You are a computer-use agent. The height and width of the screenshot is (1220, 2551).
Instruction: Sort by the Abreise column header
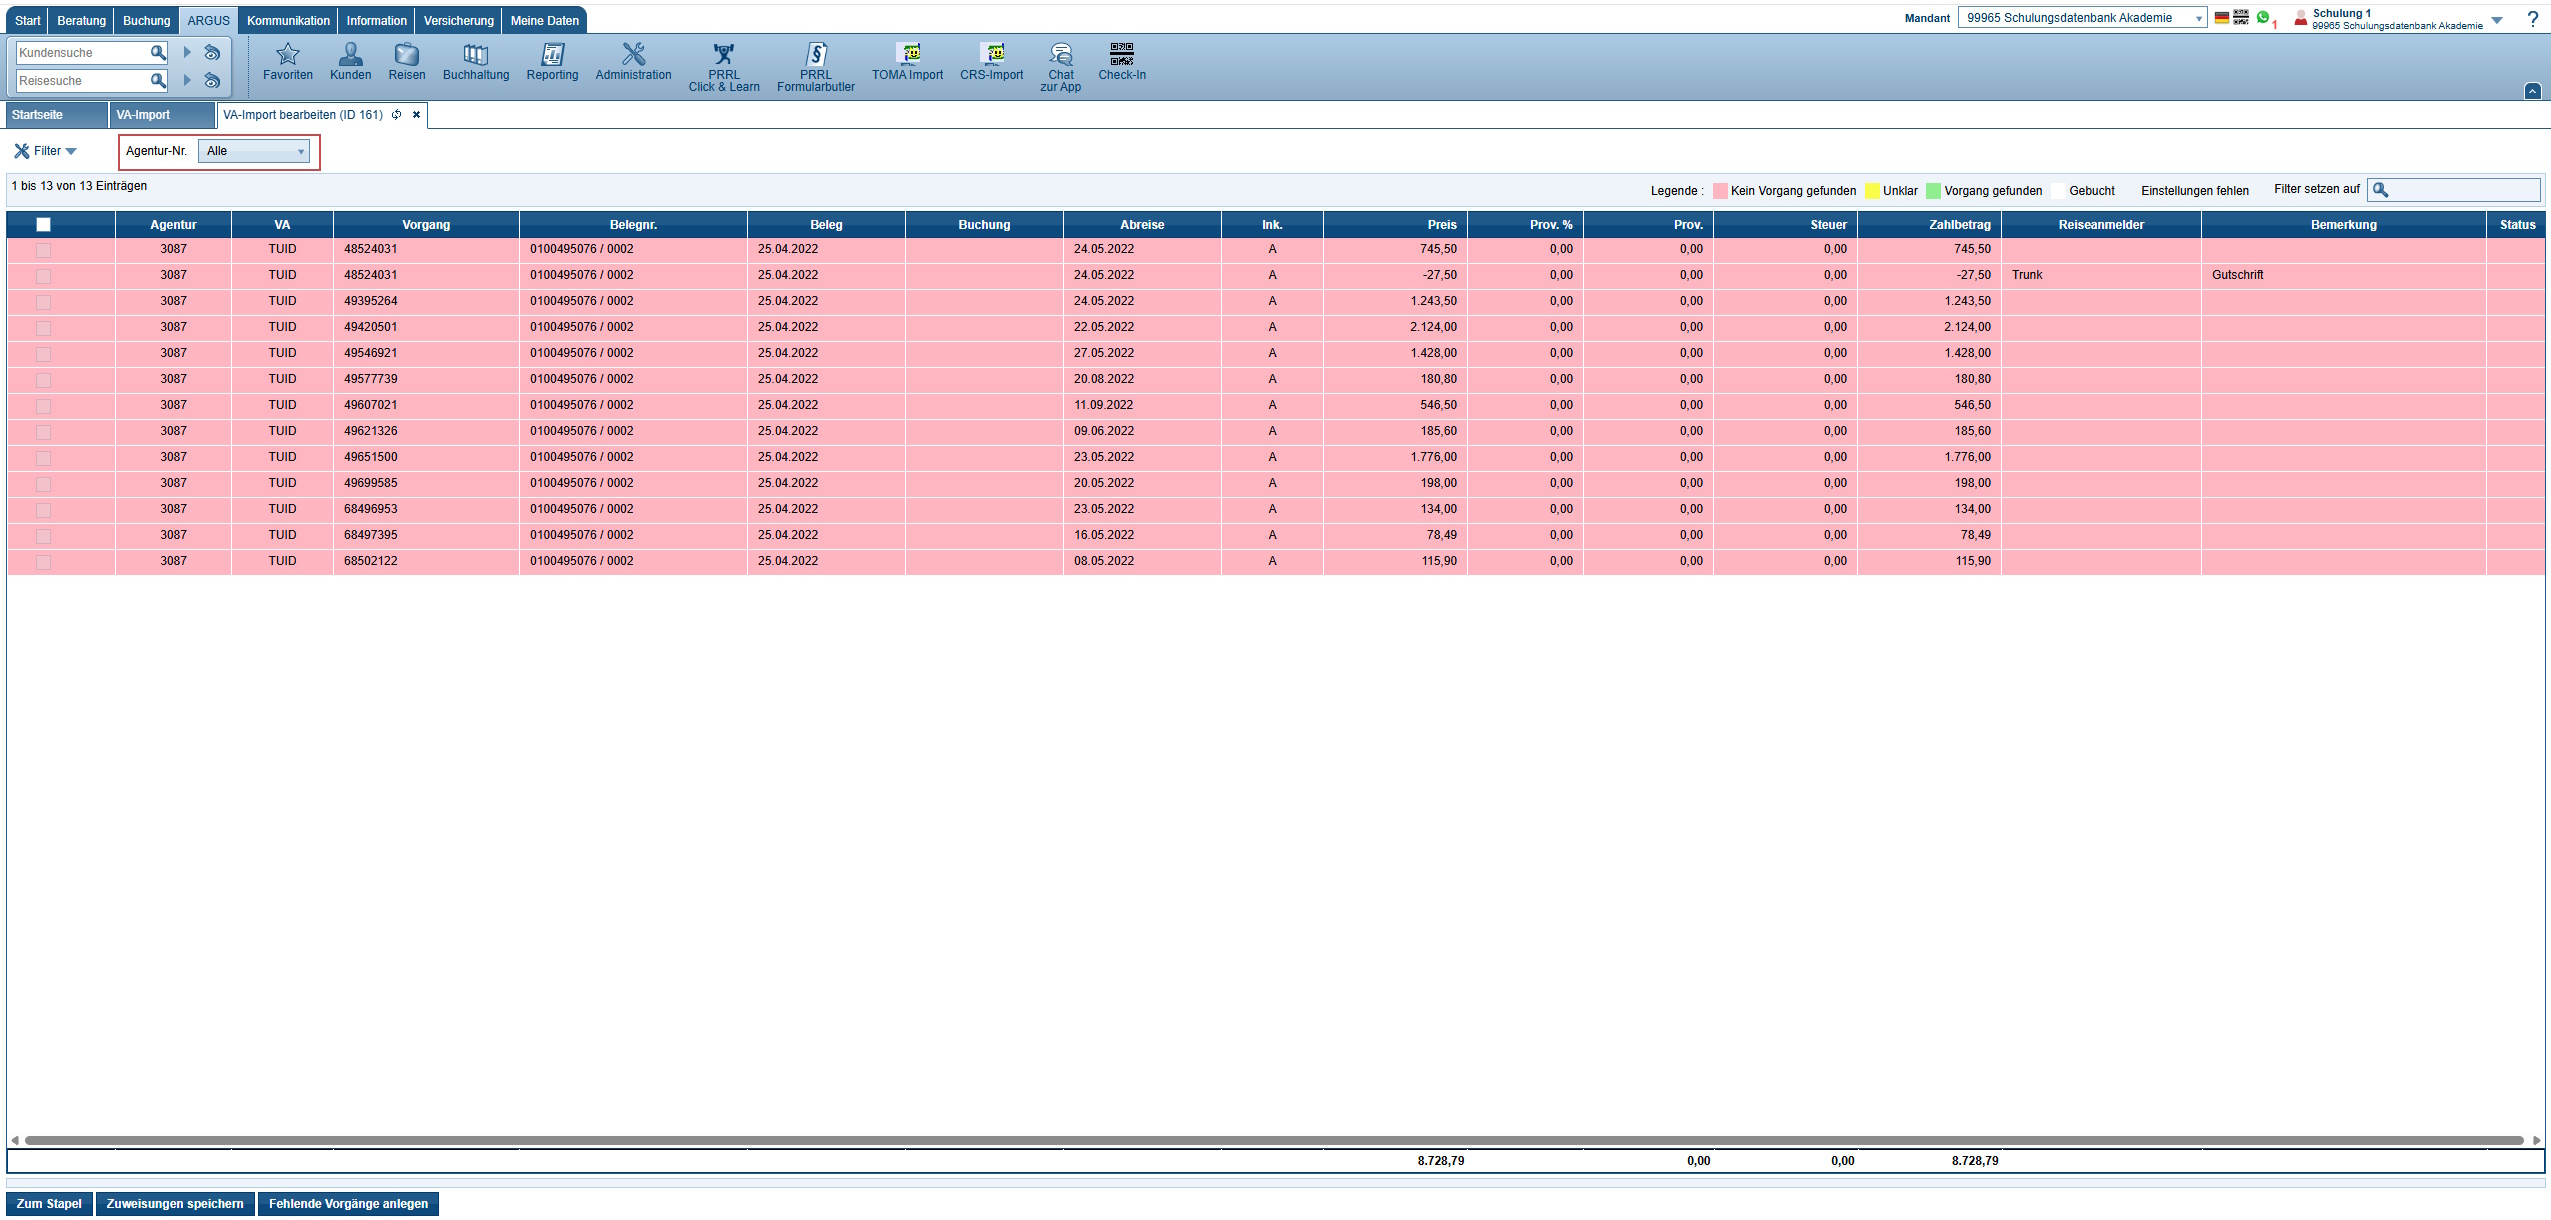point(1142,225)
